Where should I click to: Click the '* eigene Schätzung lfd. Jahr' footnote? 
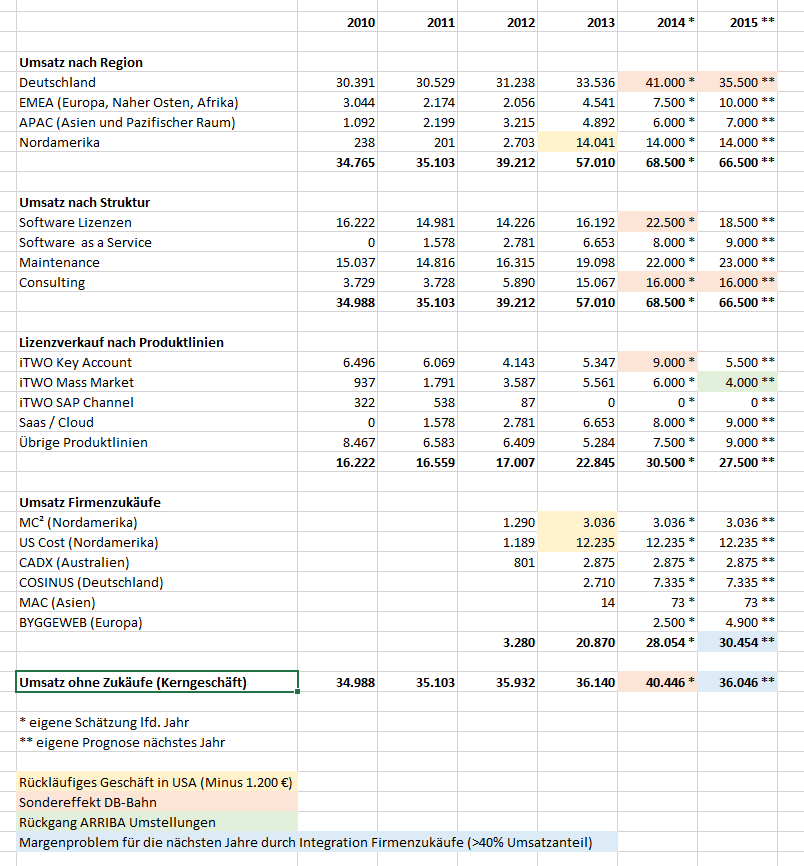click(104, 721)
